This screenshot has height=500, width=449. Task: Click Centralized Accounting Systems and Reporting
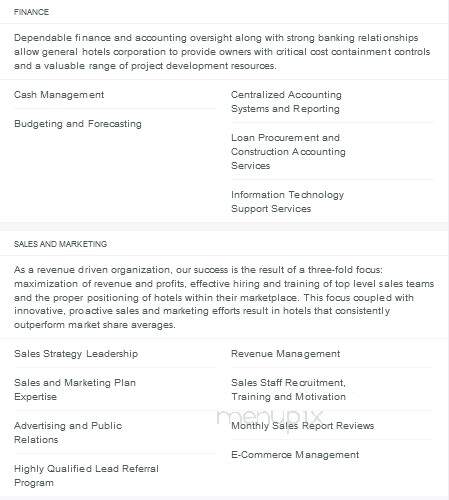(x=286, y=102)
